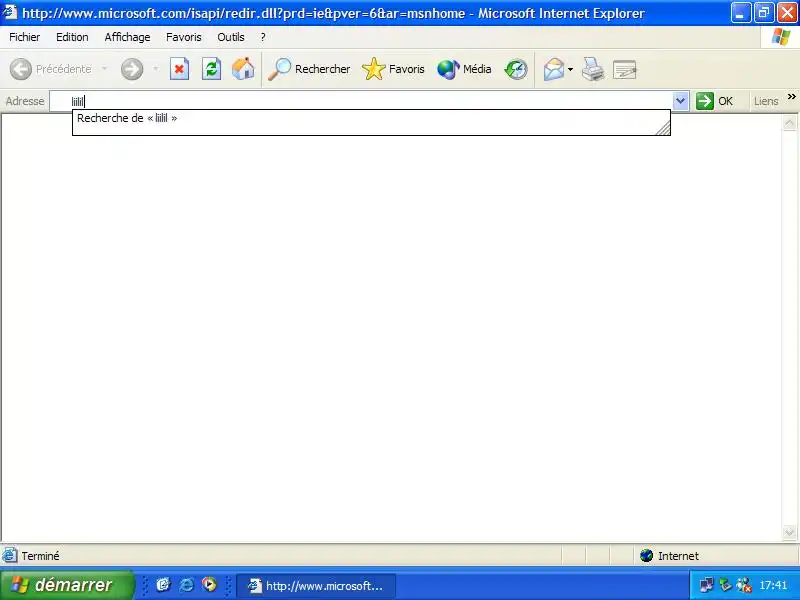This screenshot has height=600, width=800.
Task: Minimize the Internet Explorer window
Action: (x=740, y=13)
